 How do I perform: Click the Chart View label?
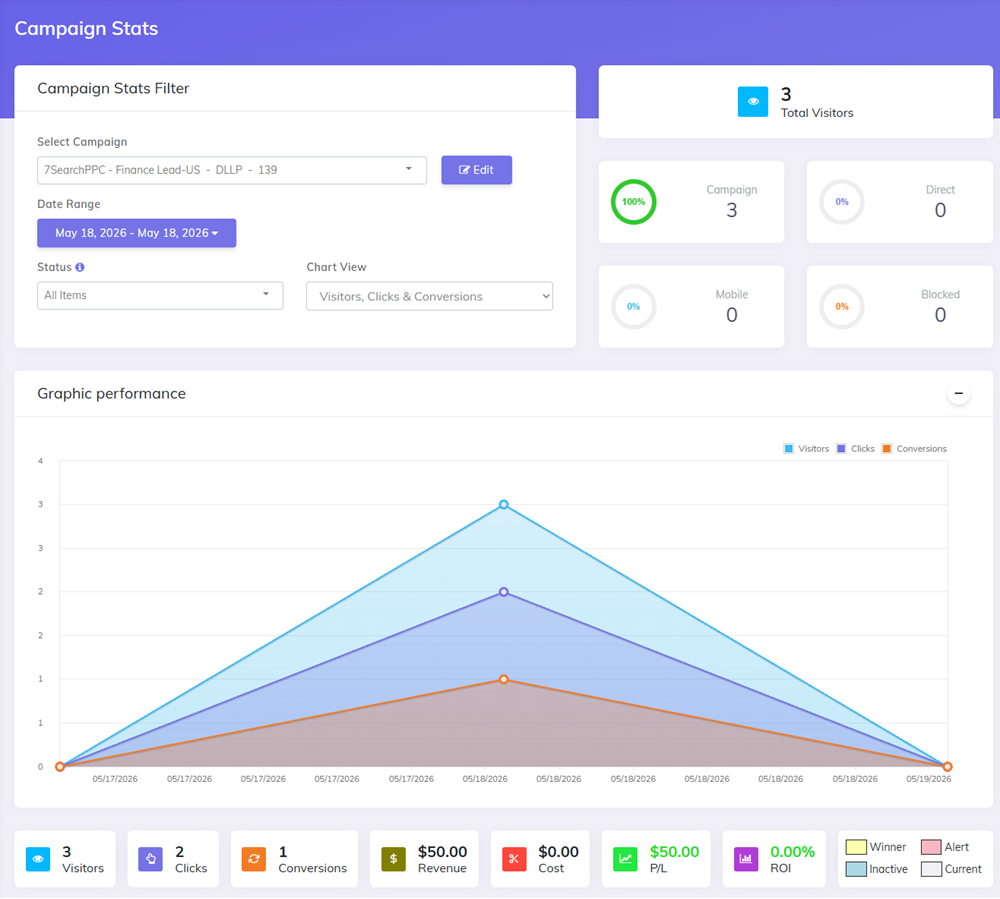coord(336,267)
